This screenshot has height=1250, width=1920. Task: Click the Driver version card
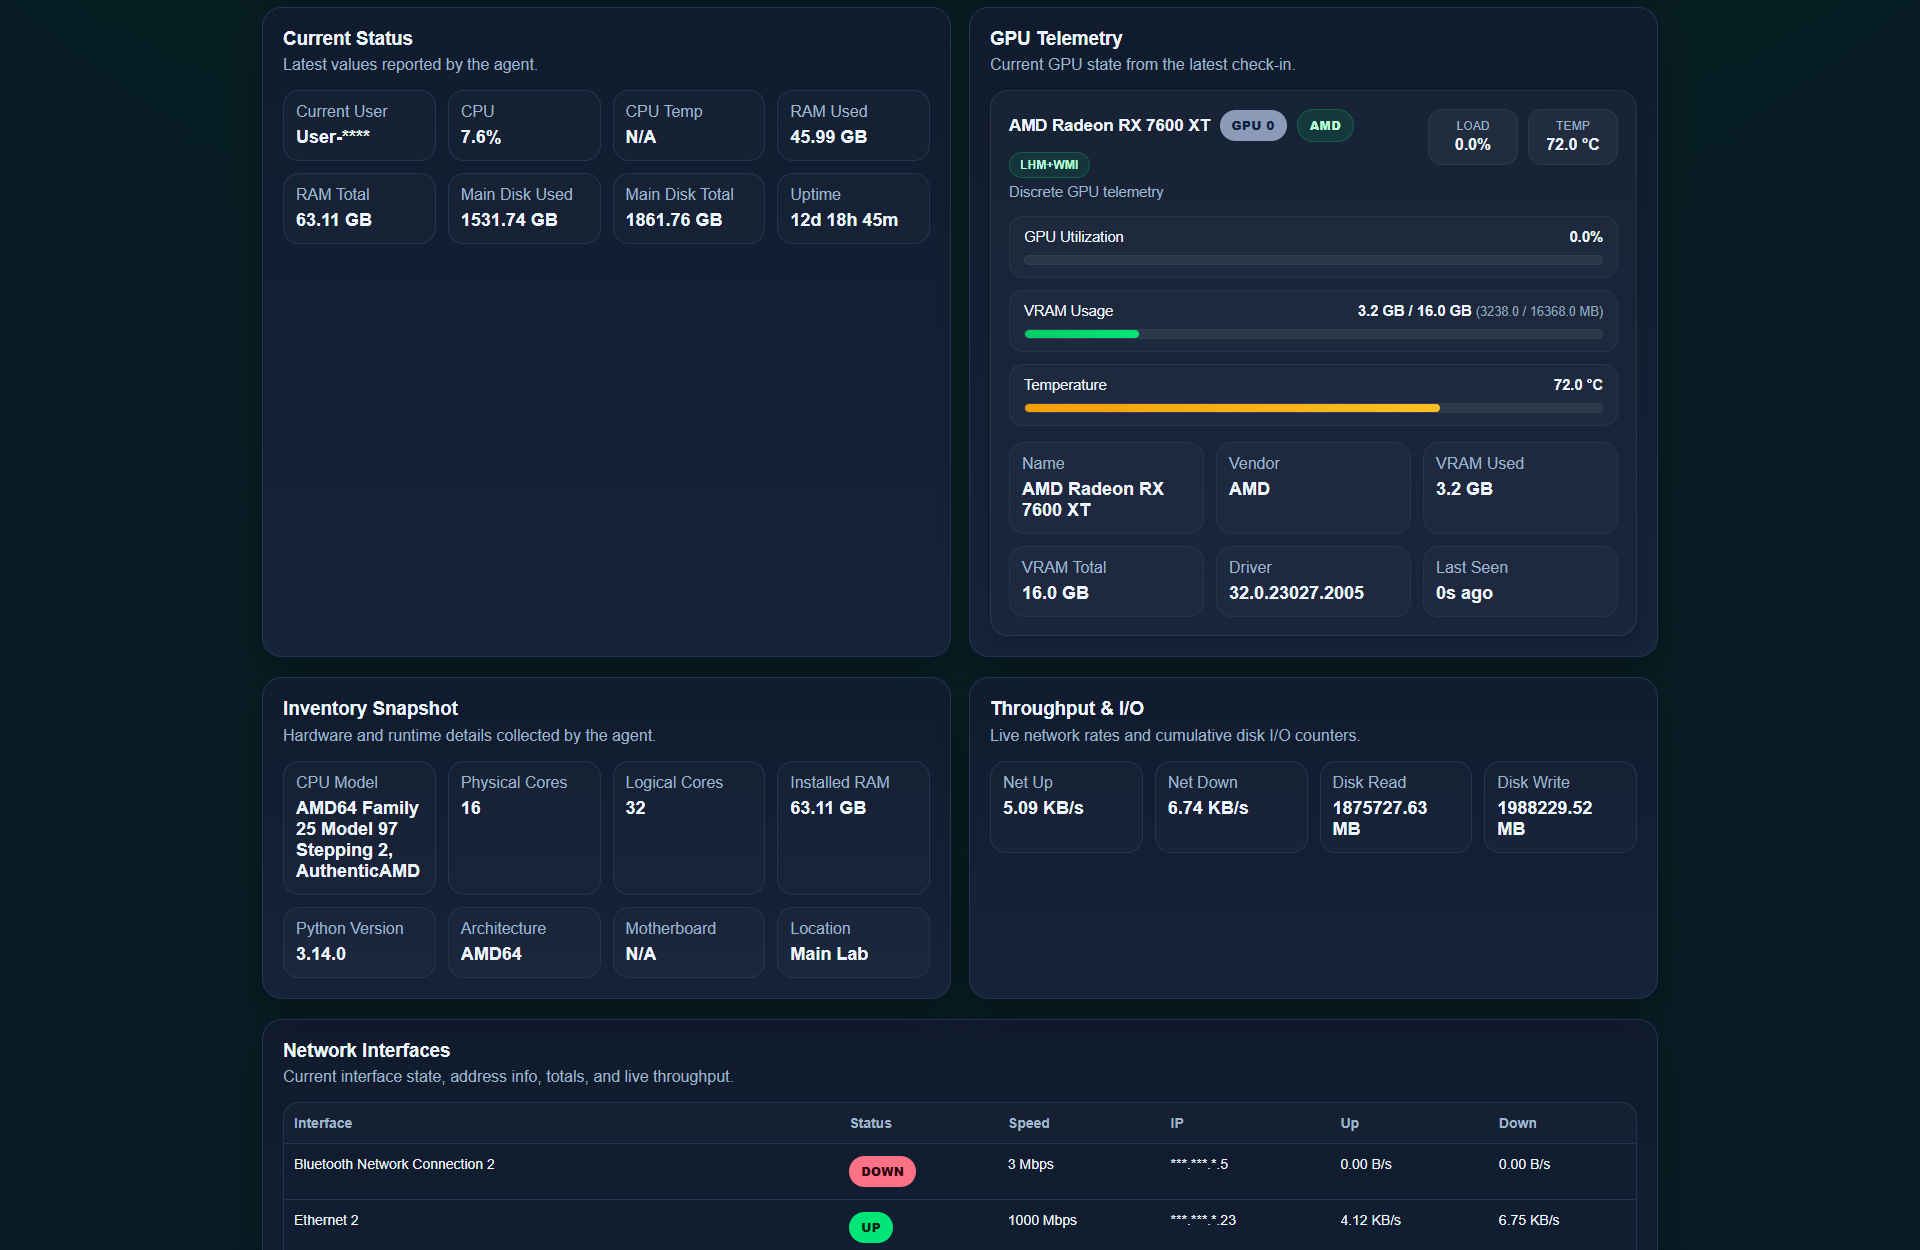tap(1312, 581)
